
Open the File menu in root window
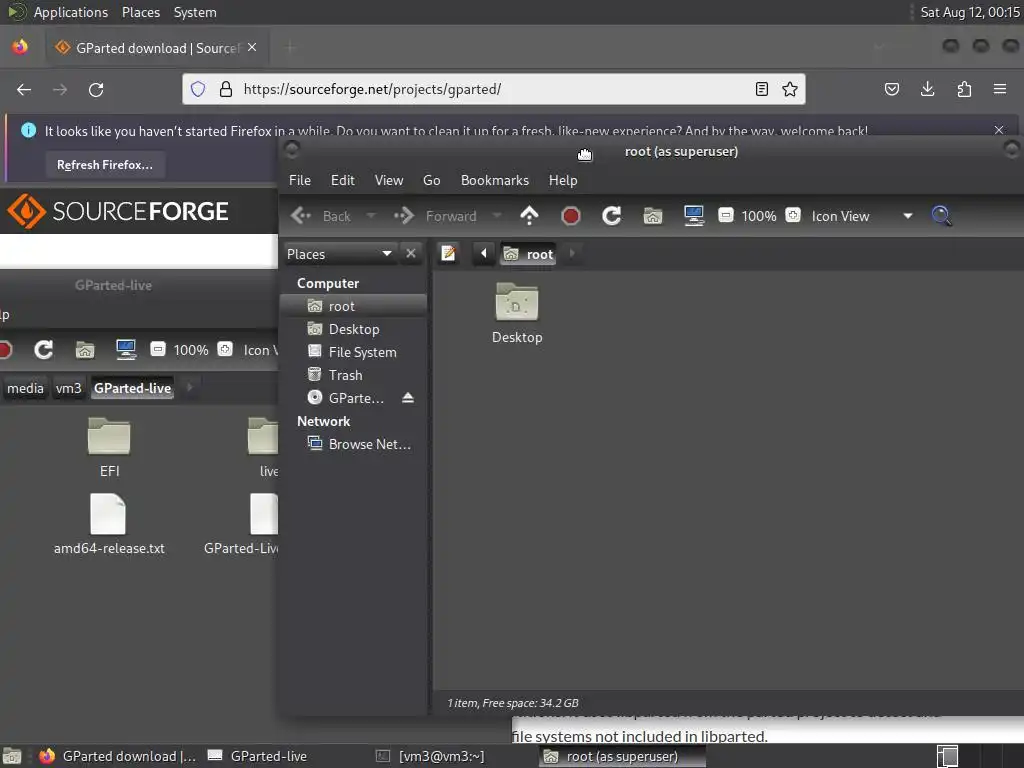tap(300, 180)
